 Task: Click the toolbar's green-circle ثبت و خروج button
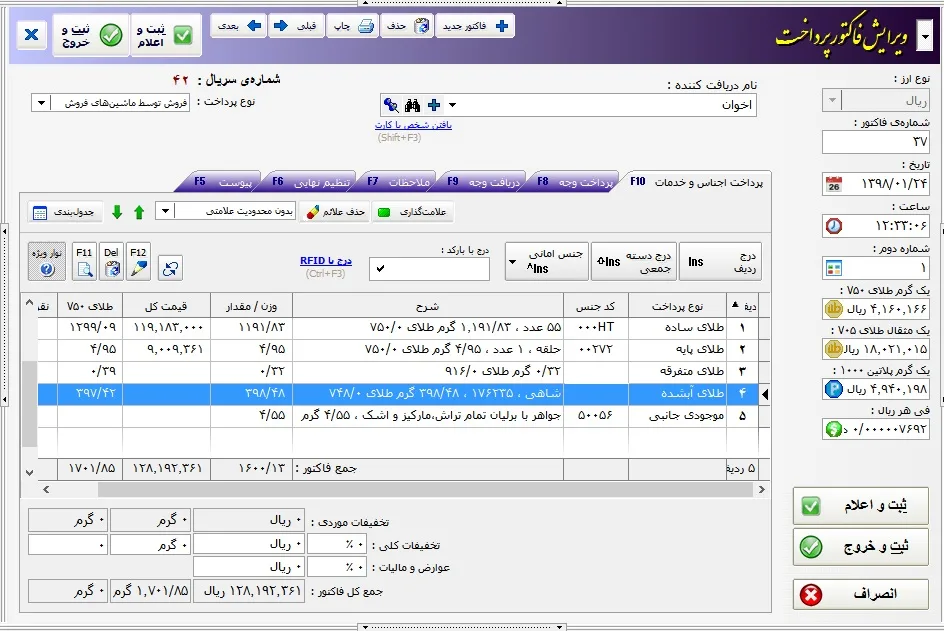tap(92, 35)
